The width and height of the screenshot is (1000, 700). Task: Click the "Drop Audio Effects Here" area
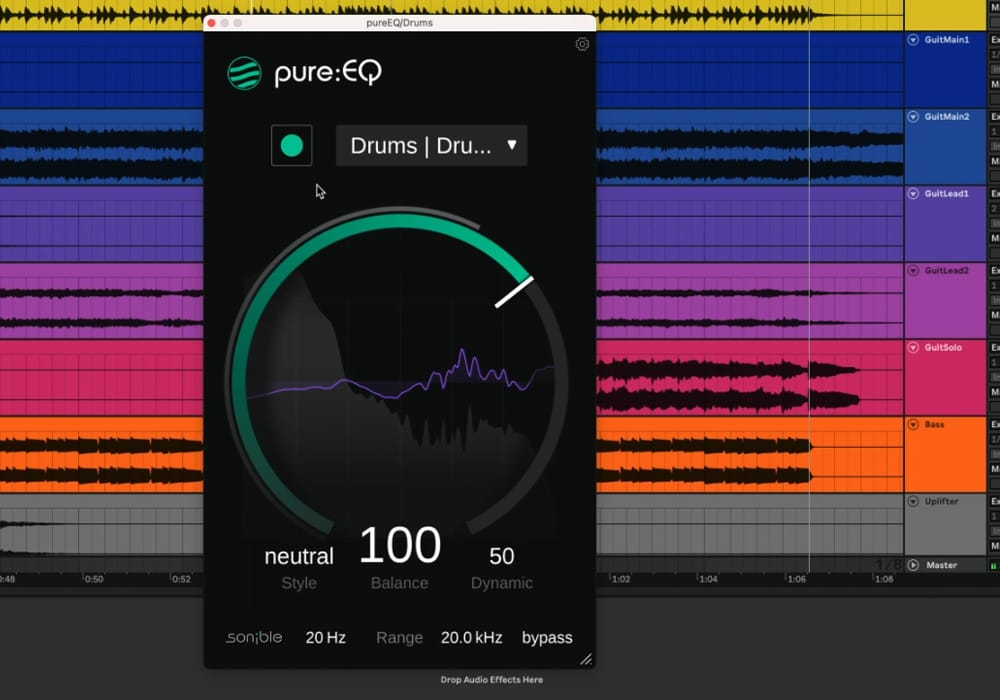click(x=492, y=680)
